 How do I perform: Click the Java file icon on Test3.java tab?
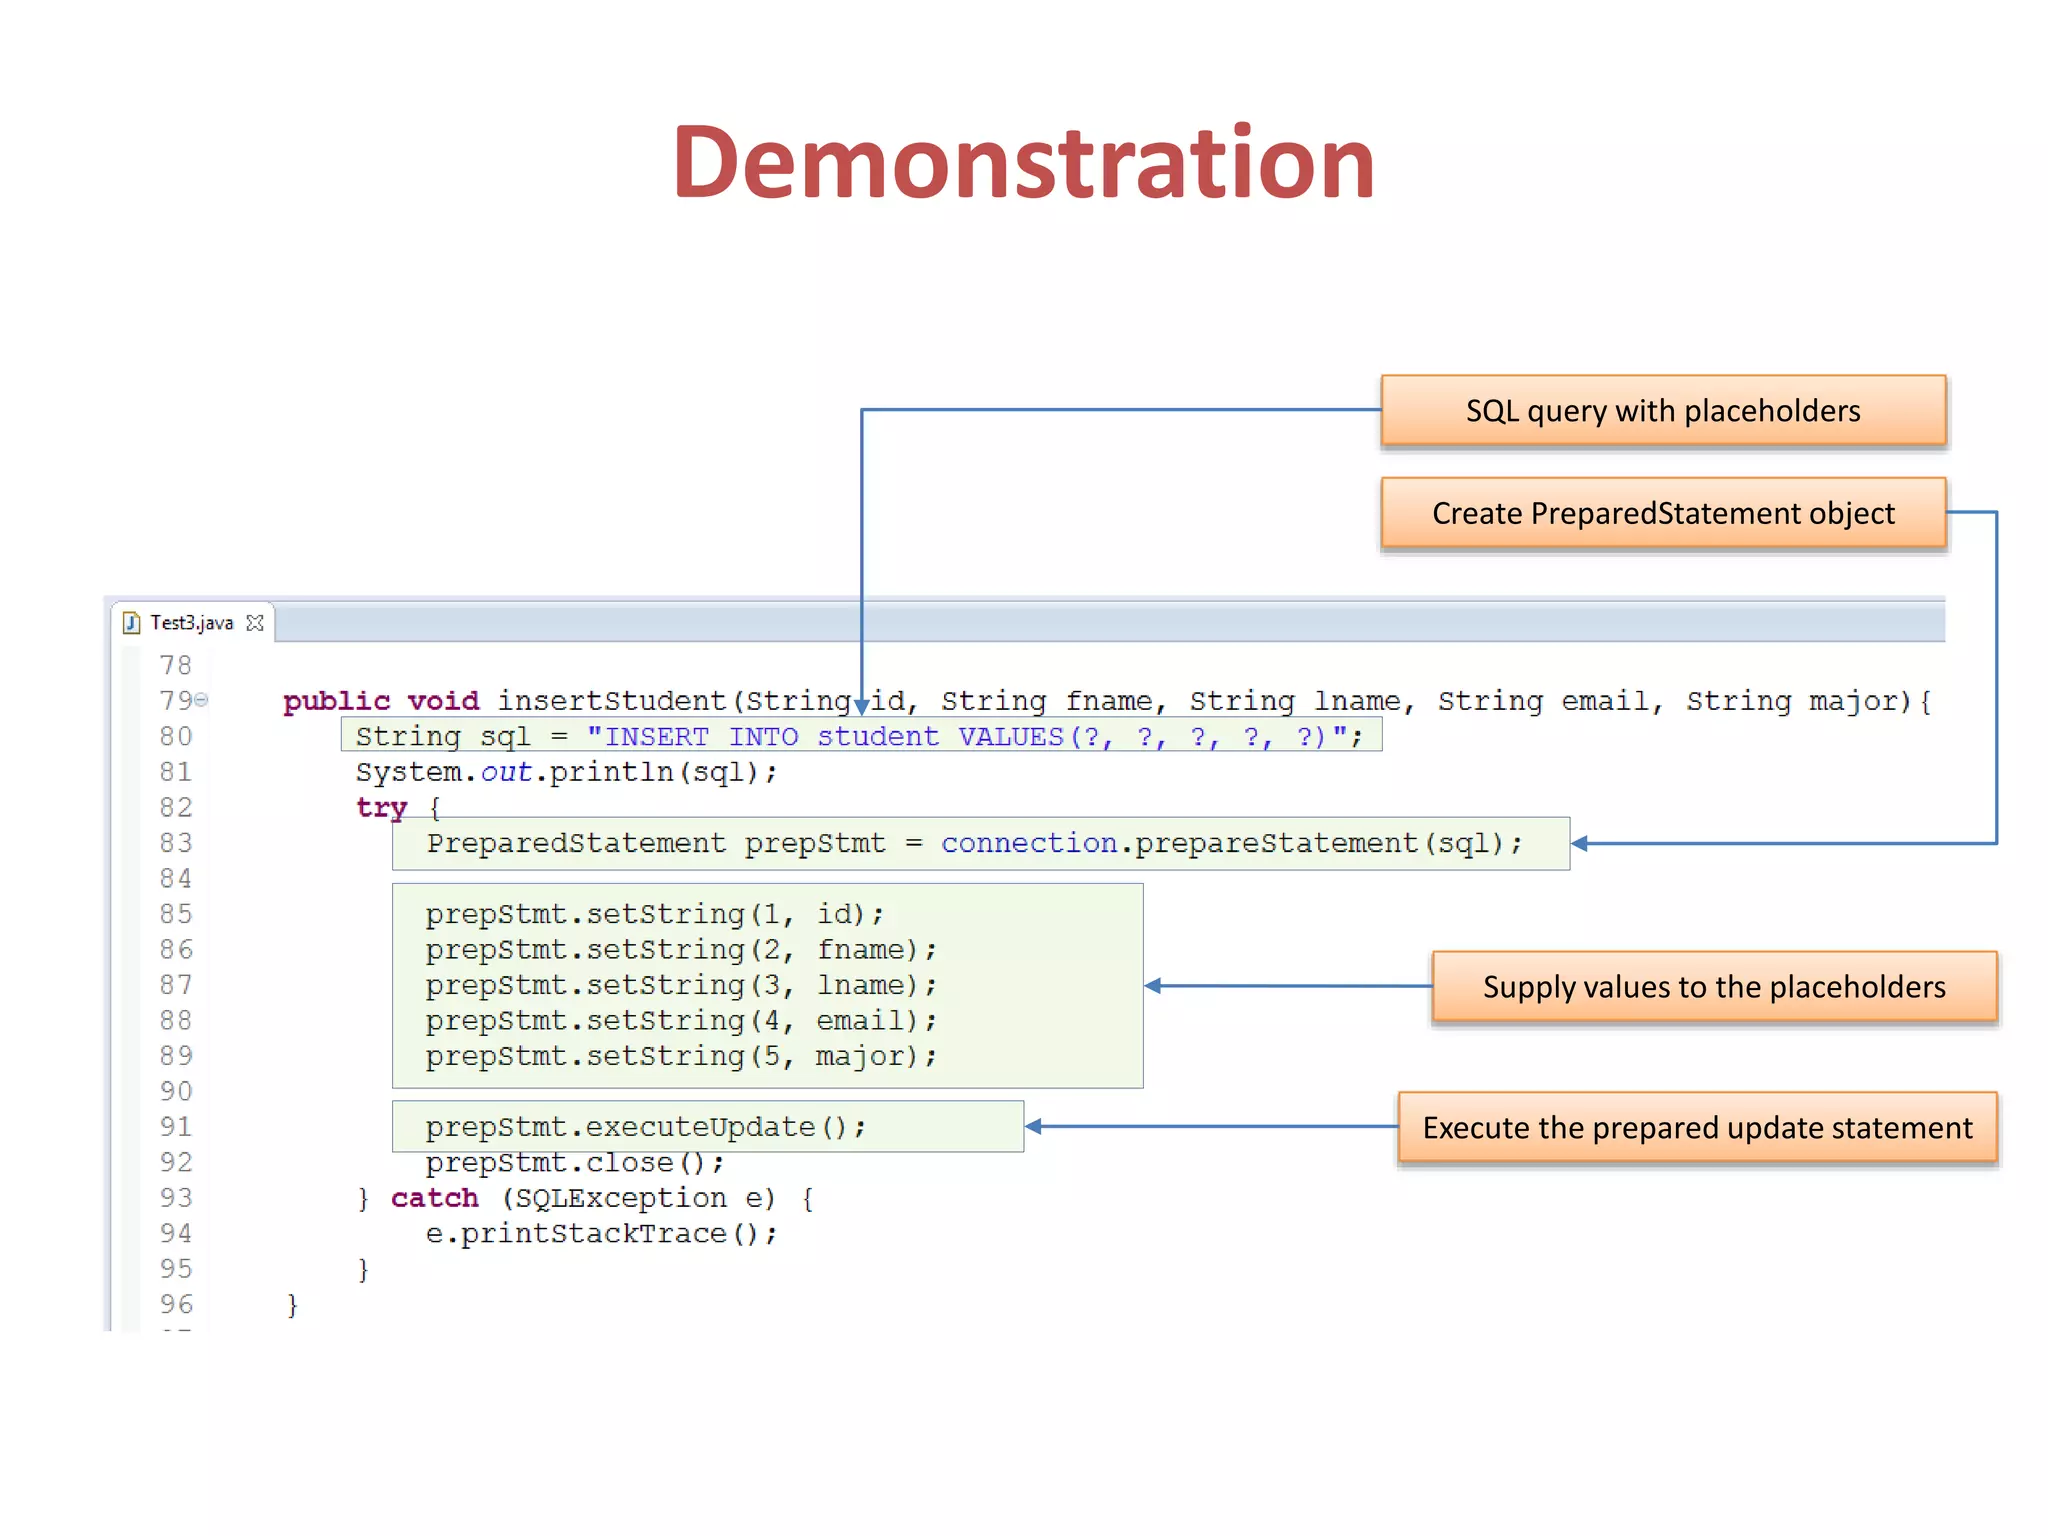(x=131, y=623)
